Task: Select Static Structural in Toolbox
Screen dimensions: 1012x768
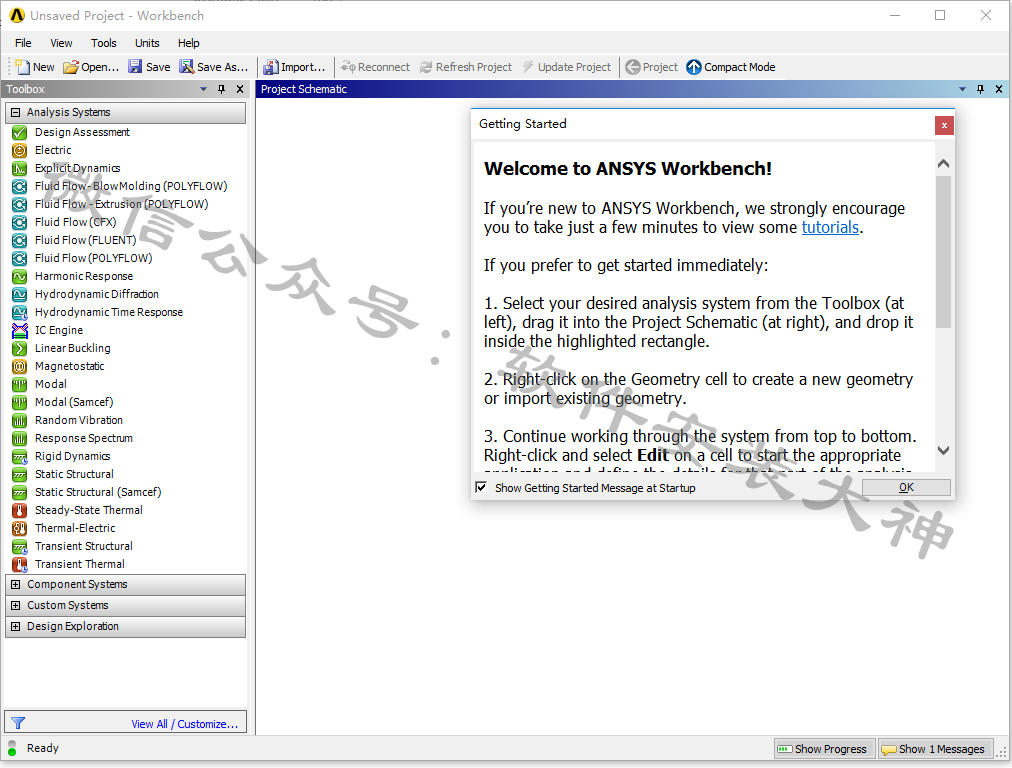Action: (74, 474)
